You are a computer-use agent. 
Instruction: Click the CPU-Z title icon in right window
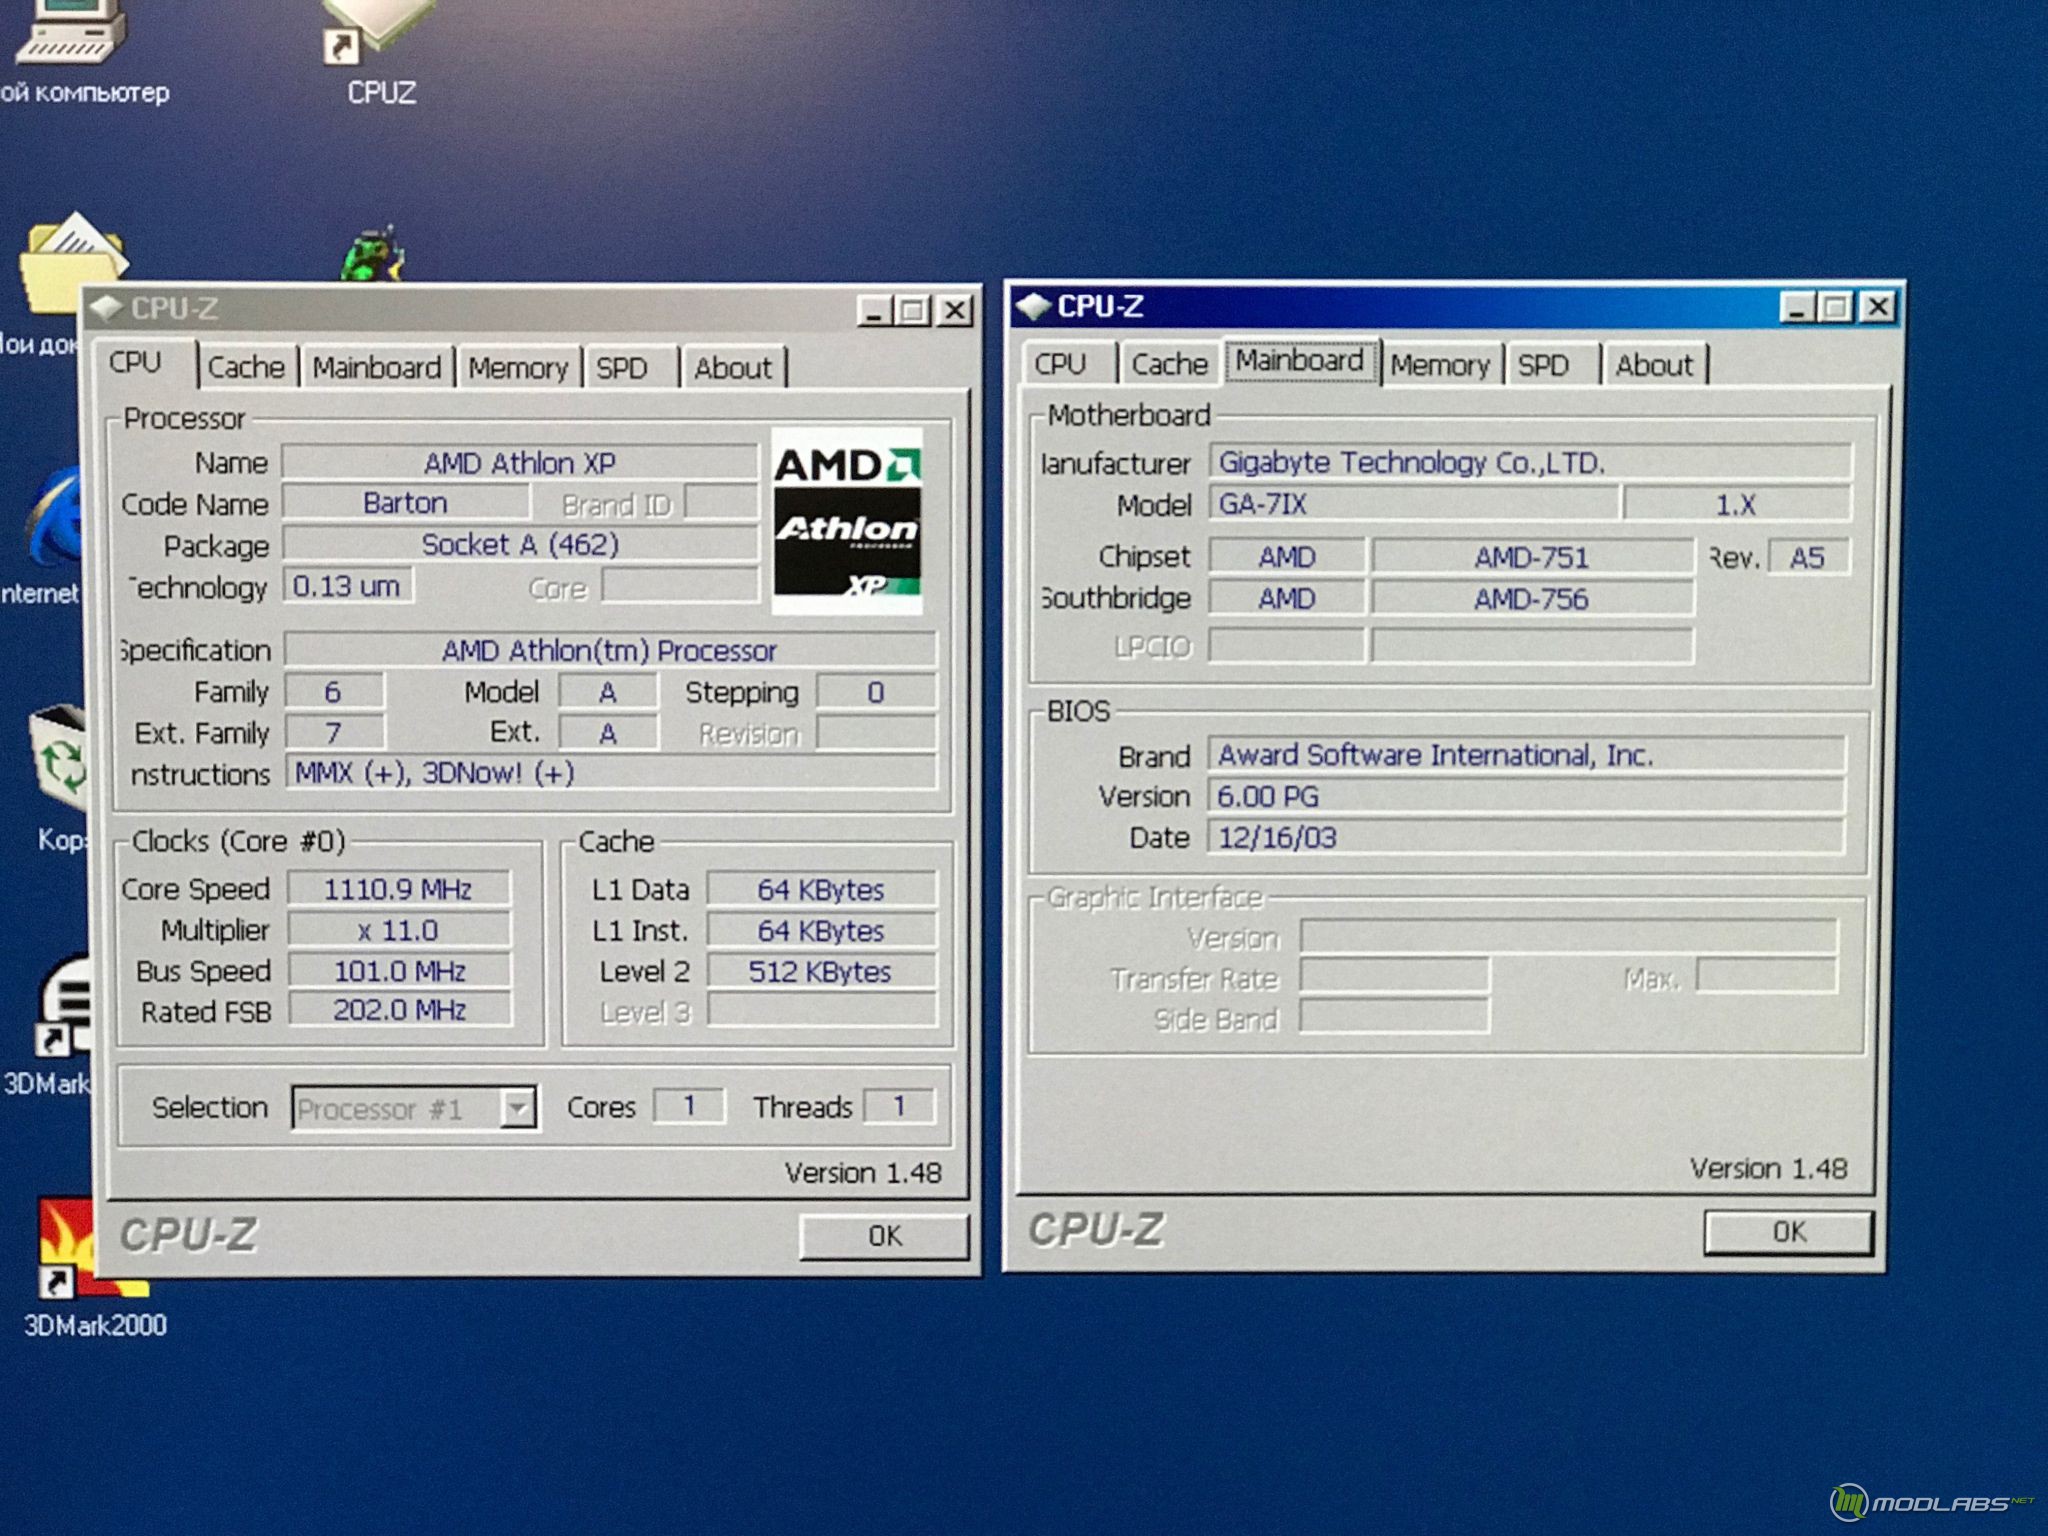click(x=1034, y=306)
